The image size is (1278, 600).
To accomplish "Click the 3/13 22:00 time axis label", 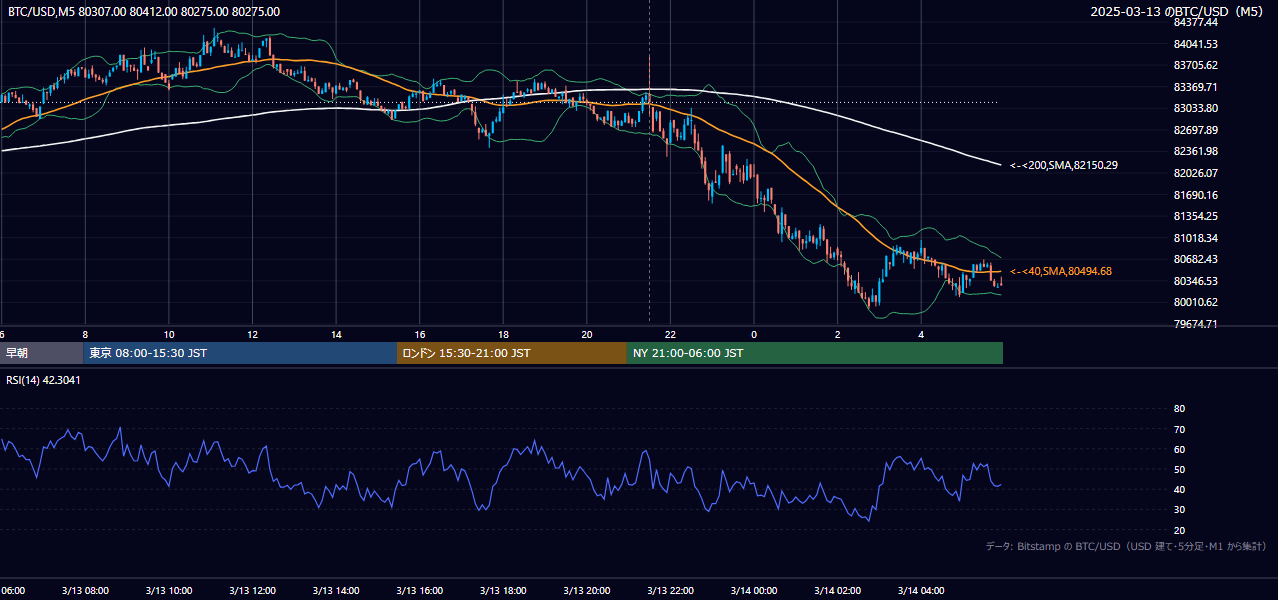I will (x=670, y=591).
